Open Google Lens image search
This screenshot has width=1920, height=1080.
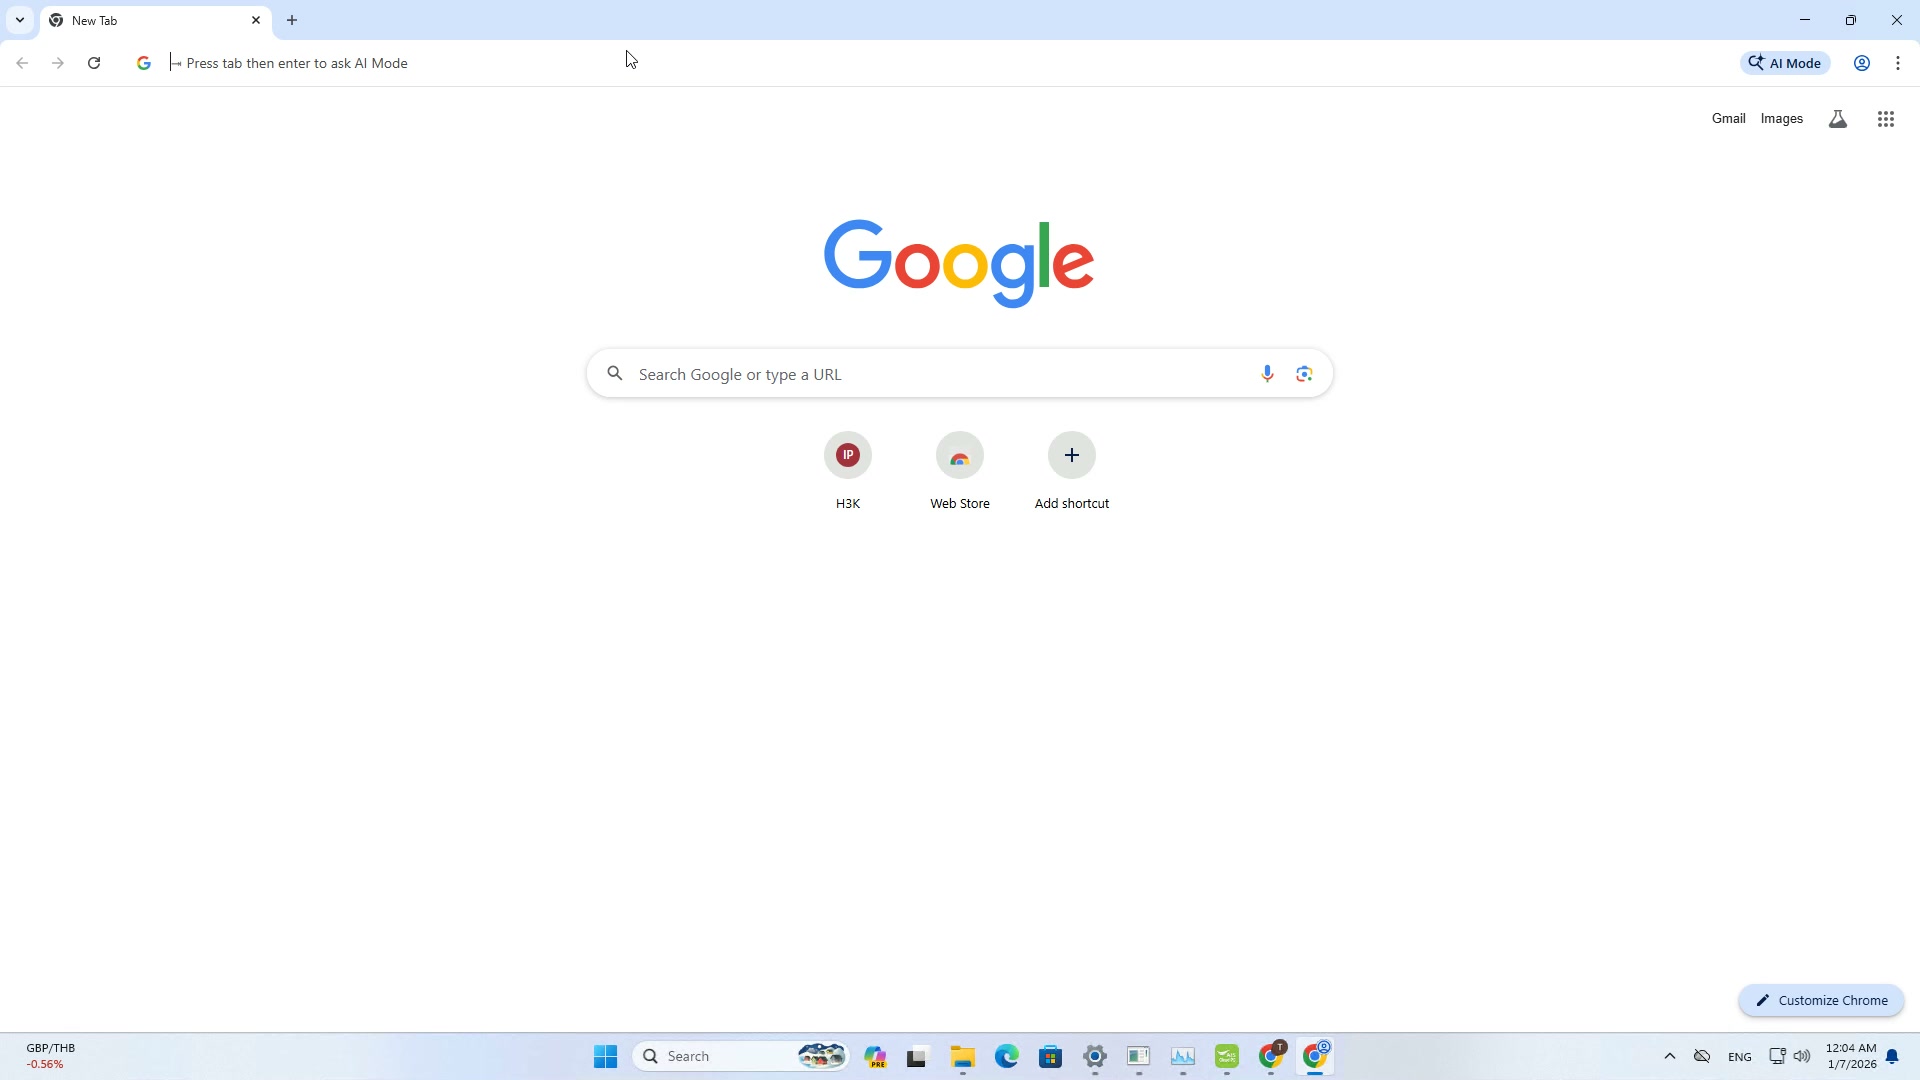(1304, 374)
